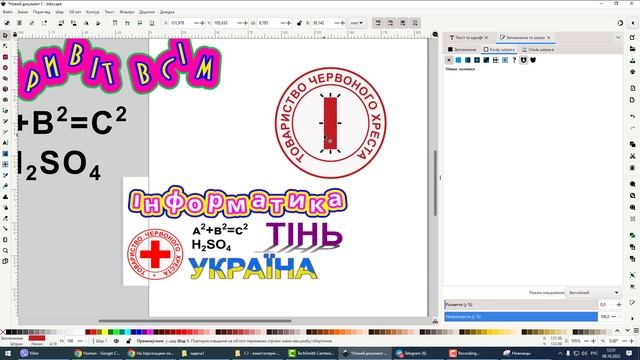Click the Cut scissors icon
The width and height of the screenshot is (640, 360).
[632, 156]
